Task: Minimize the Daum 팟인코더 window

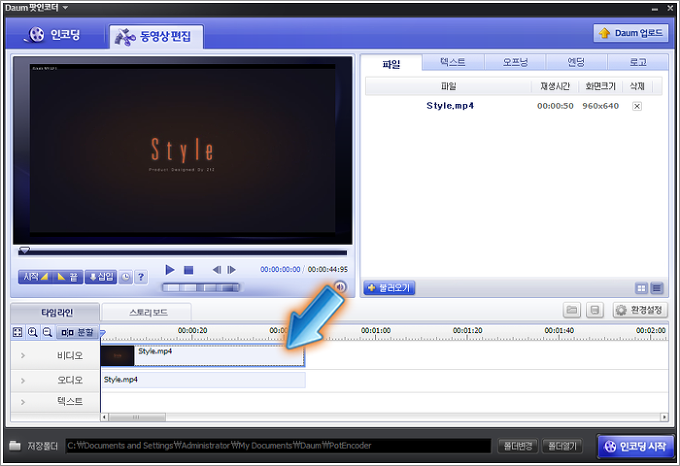Action: point(655,9)
